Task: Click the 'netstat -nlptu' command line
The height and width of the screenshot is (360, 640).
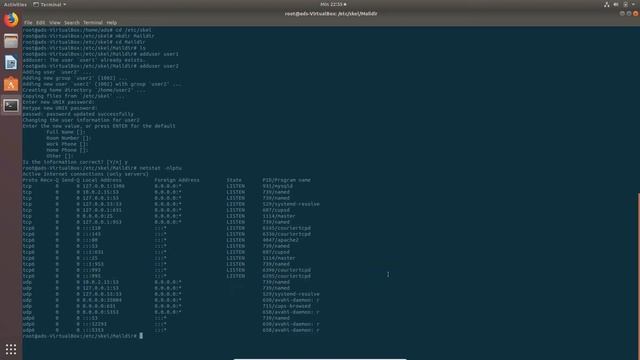Action: 102,168
